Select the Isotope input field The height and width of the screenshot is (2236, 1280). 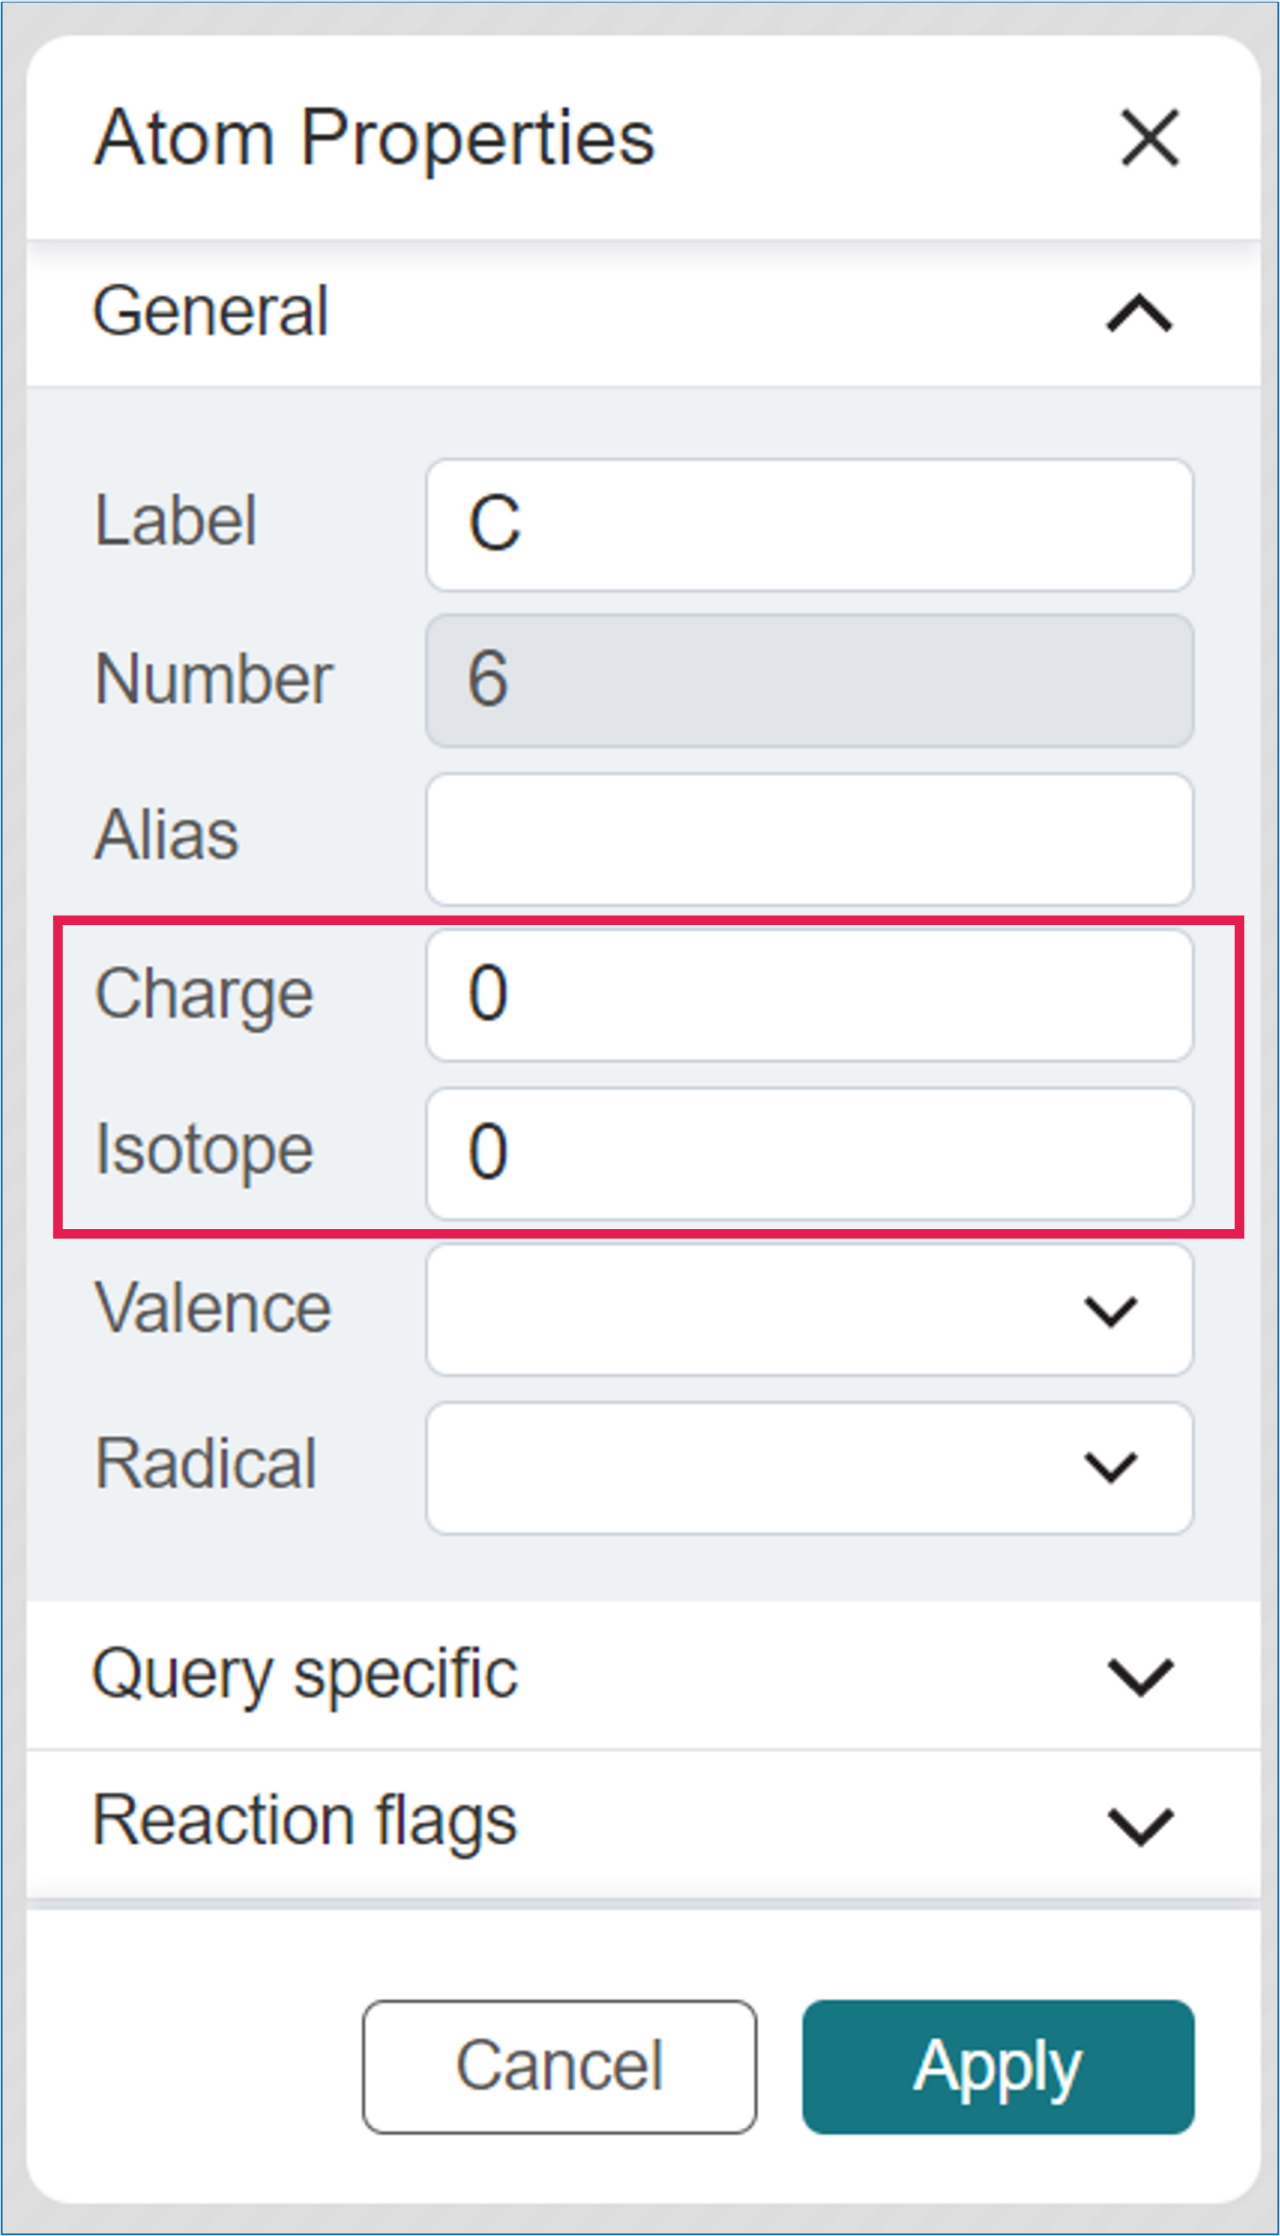[809, 1153]
